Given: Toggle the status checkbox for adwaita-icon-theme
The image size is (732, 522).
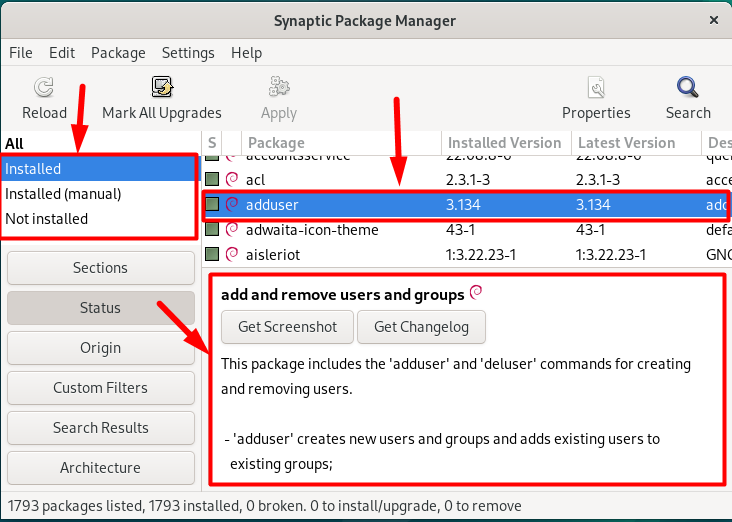Looking at the screenshot, I should pyautogui.click(x=212, y=229).
